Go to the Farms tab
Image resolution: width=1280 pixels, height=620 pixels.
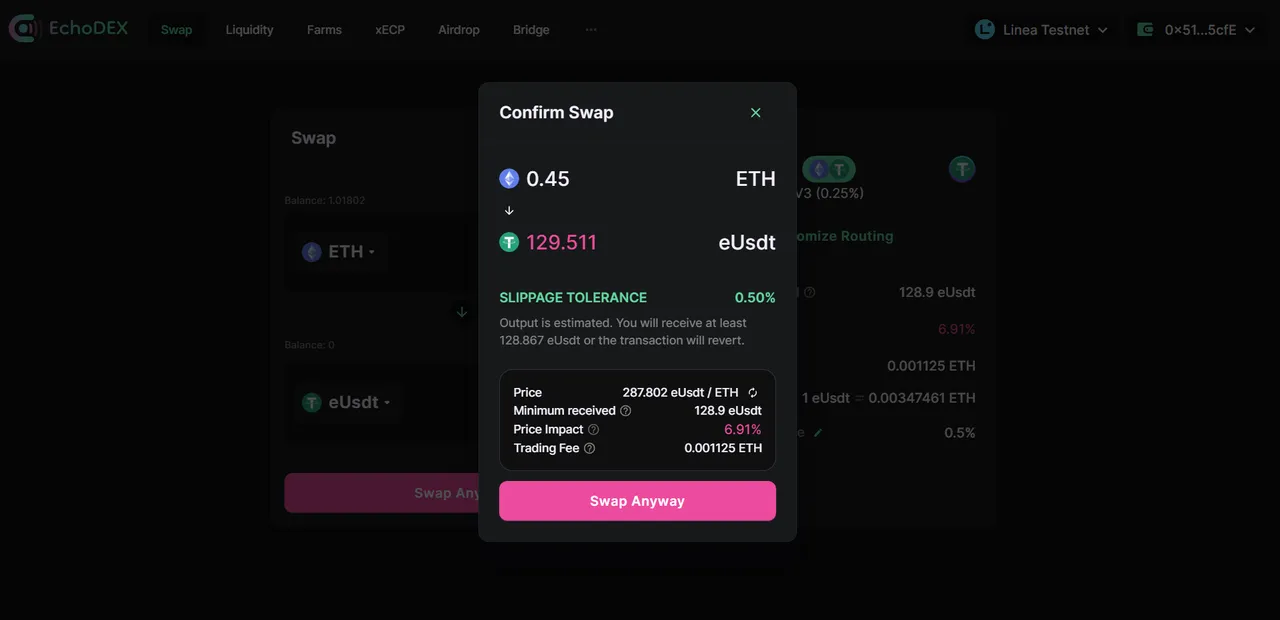coord(324,30)
